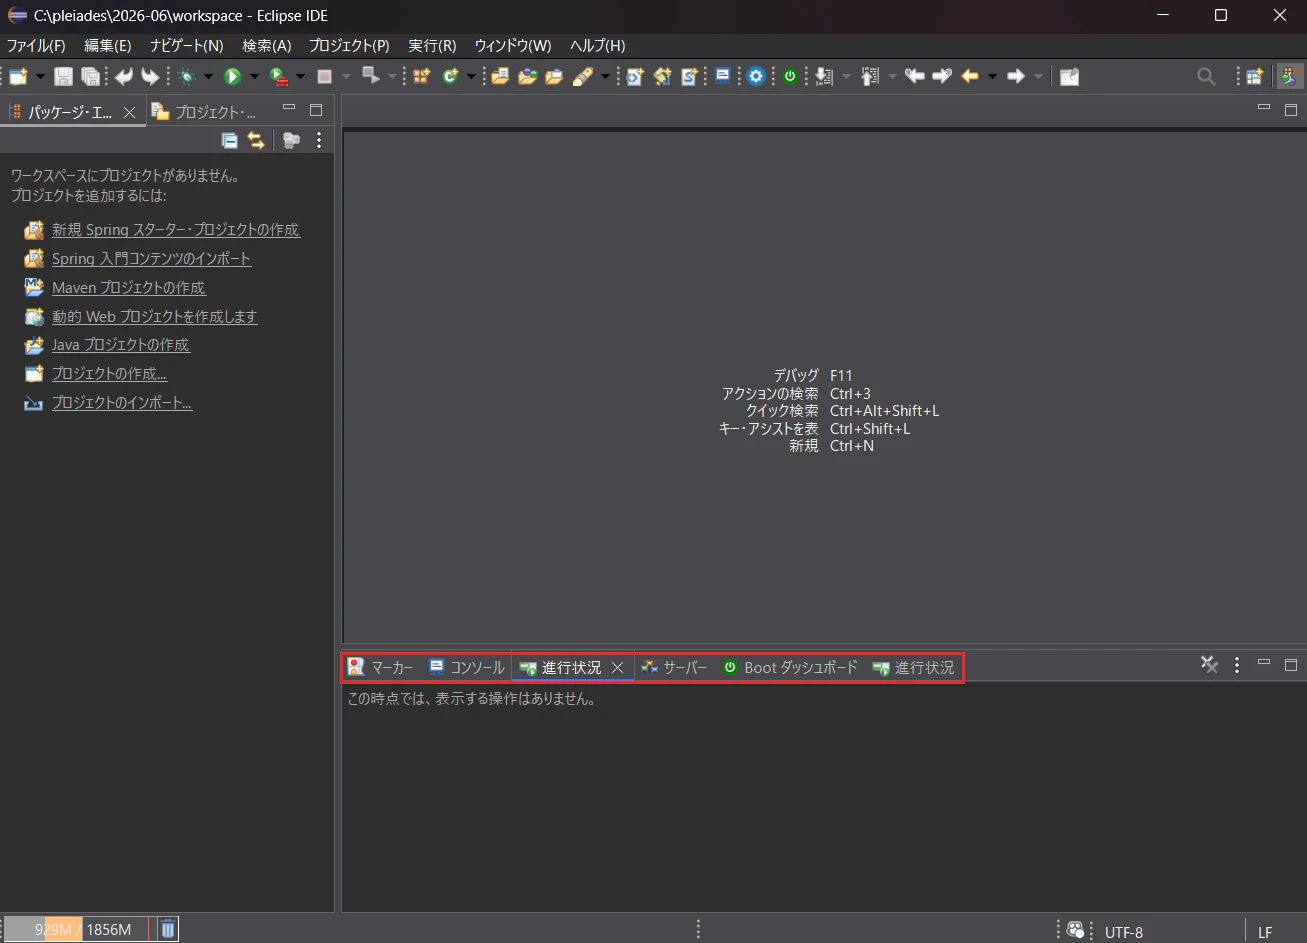Start debugging with the bug icon
The height and width of the screenshot is (943, 1307).
[x=186, y=77]
